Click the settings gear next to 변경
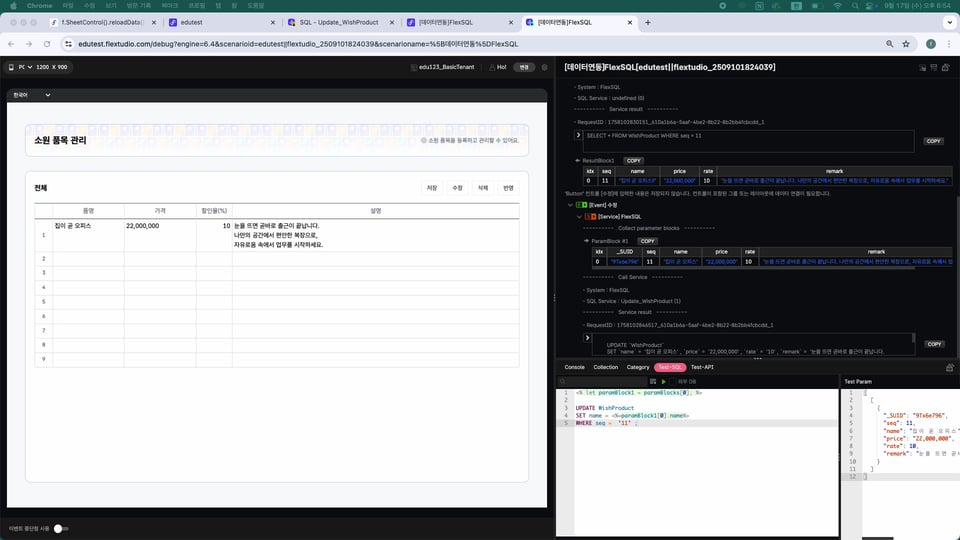 click(544, 67)
